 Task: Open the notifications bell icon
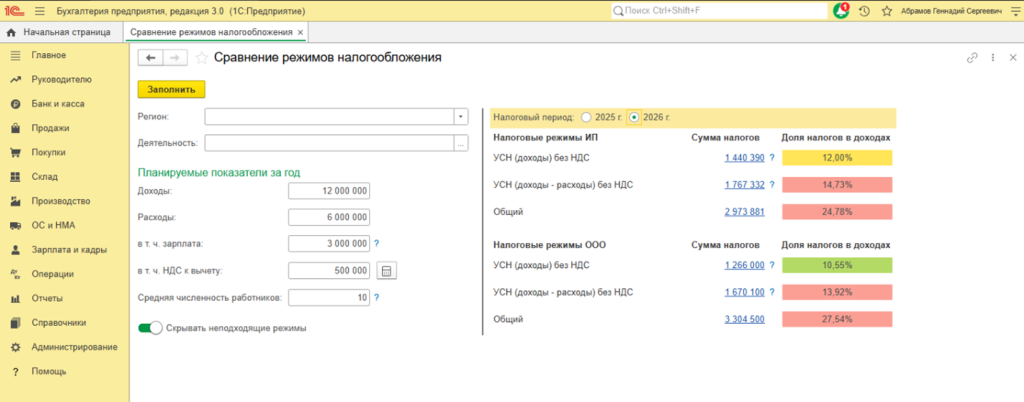841,11
